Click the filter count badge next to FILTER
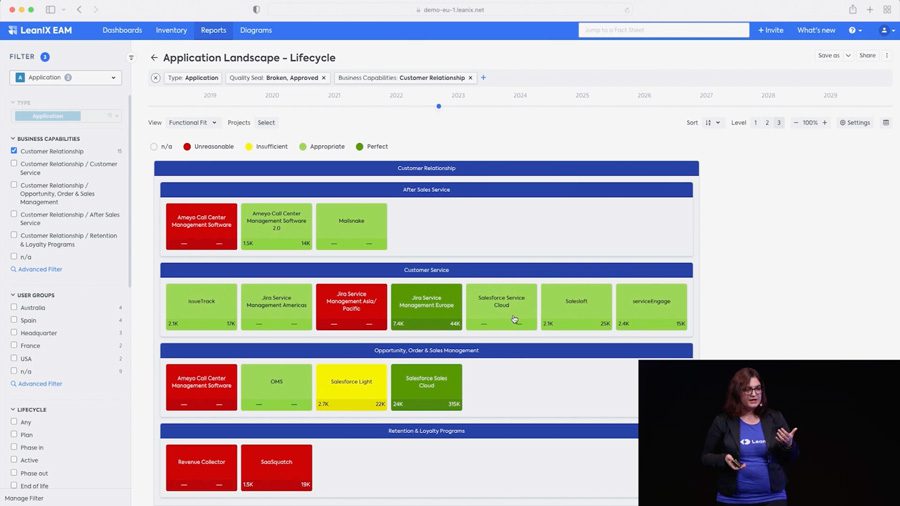 (x=45, y=57)
